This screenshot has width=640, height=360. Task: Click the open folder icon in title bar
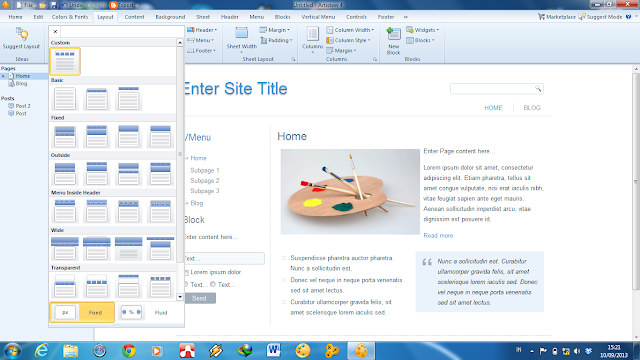[43, 5]
